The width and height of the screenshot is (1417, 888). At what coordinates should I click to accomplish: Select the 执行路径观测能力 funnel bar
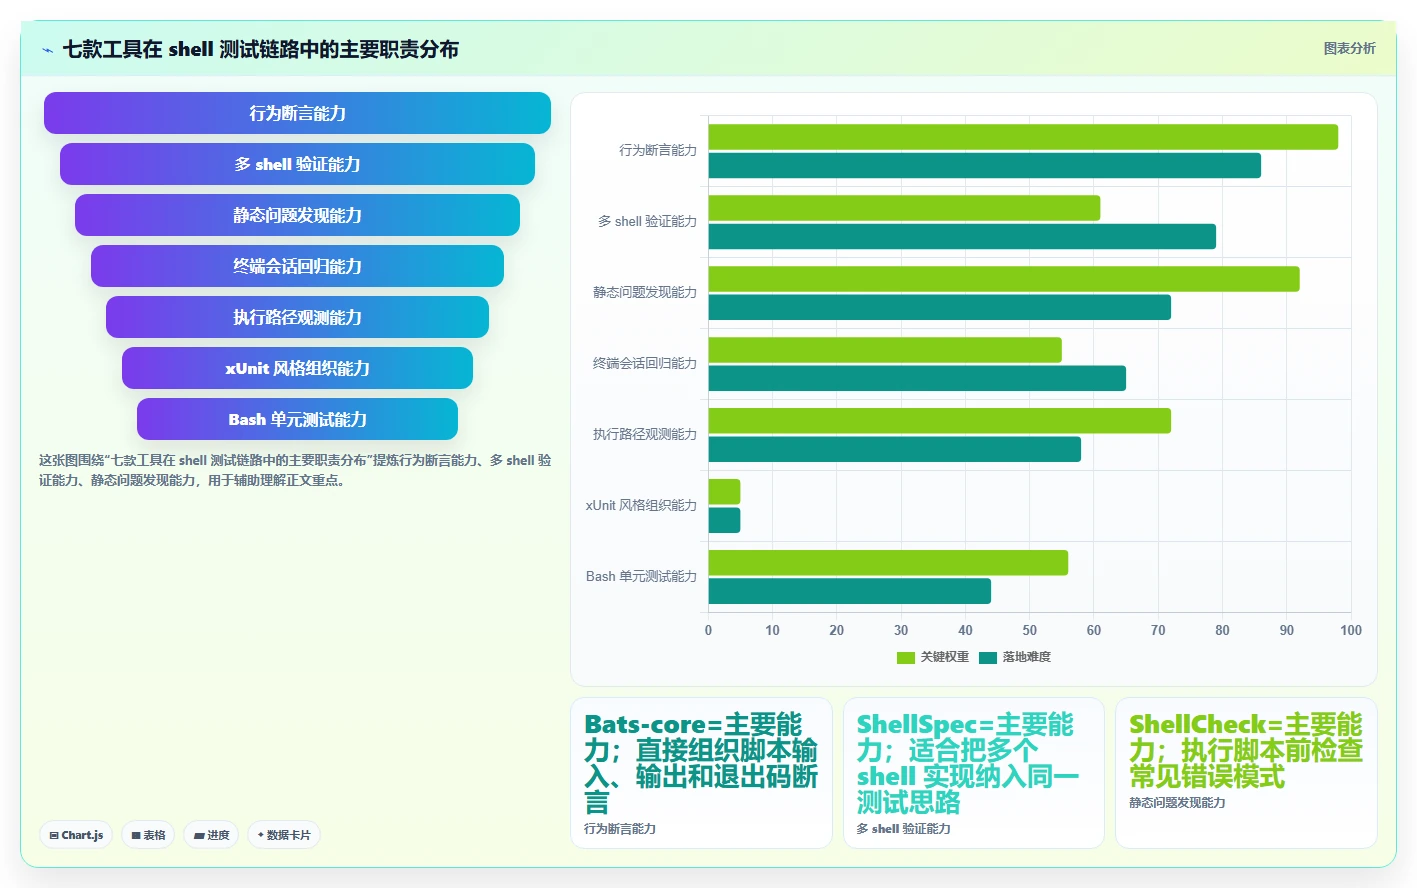pyautogui.click(x=297, y=317)
